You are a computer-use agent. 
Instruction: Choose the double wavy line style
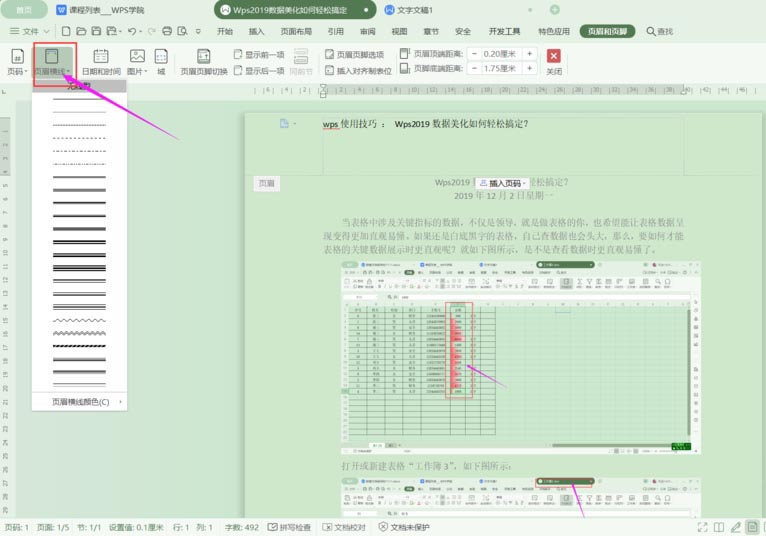point(79,333)
